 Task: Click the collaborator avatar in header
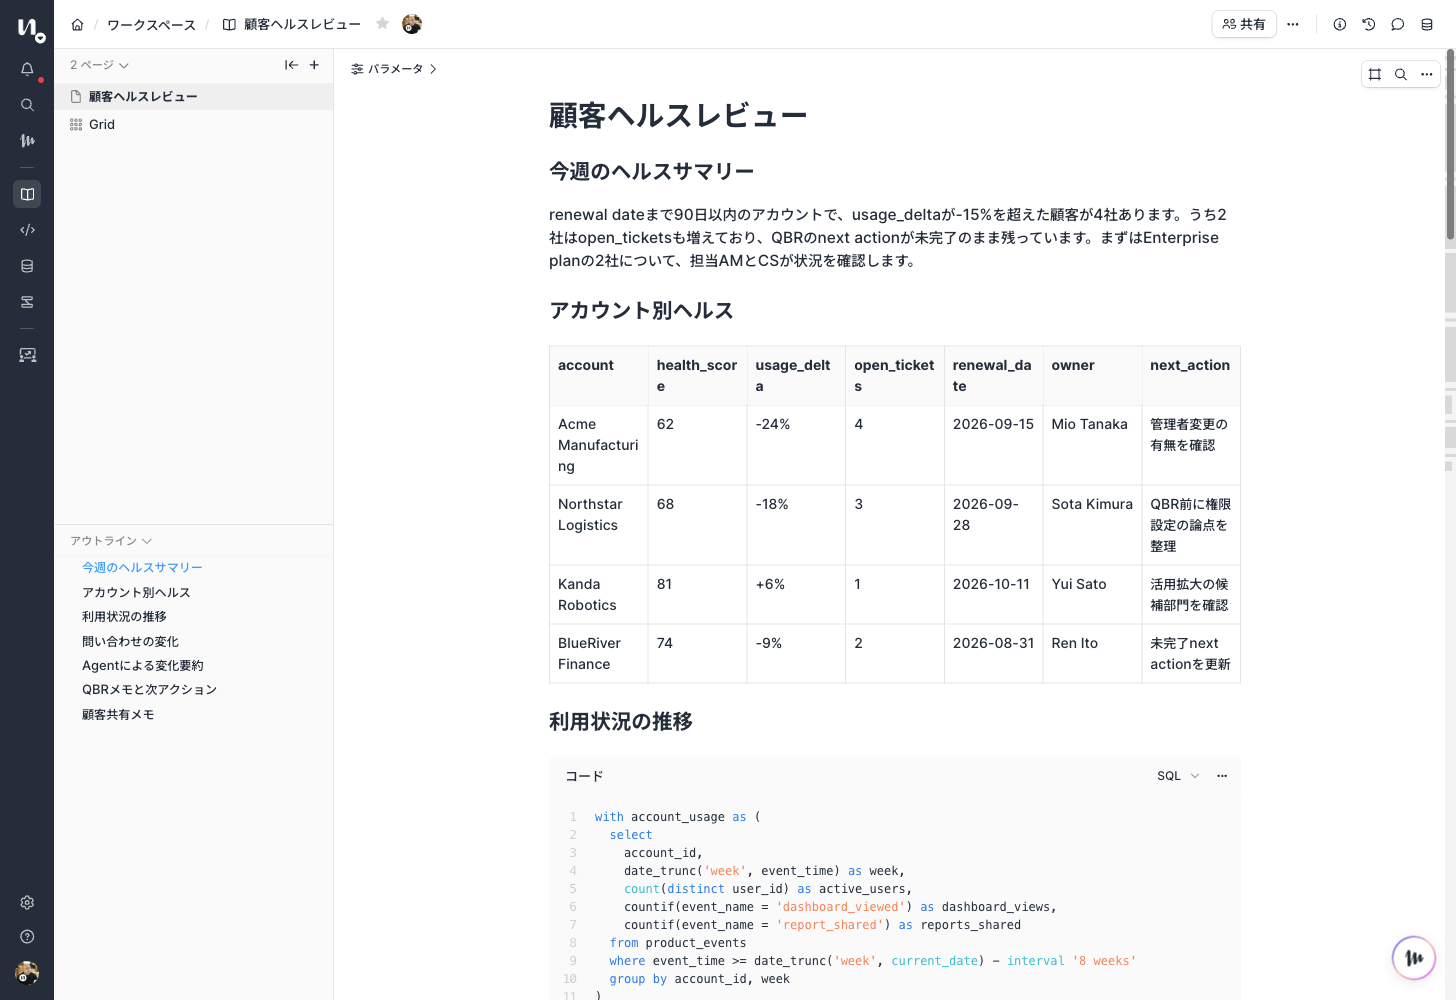(411, 24)
